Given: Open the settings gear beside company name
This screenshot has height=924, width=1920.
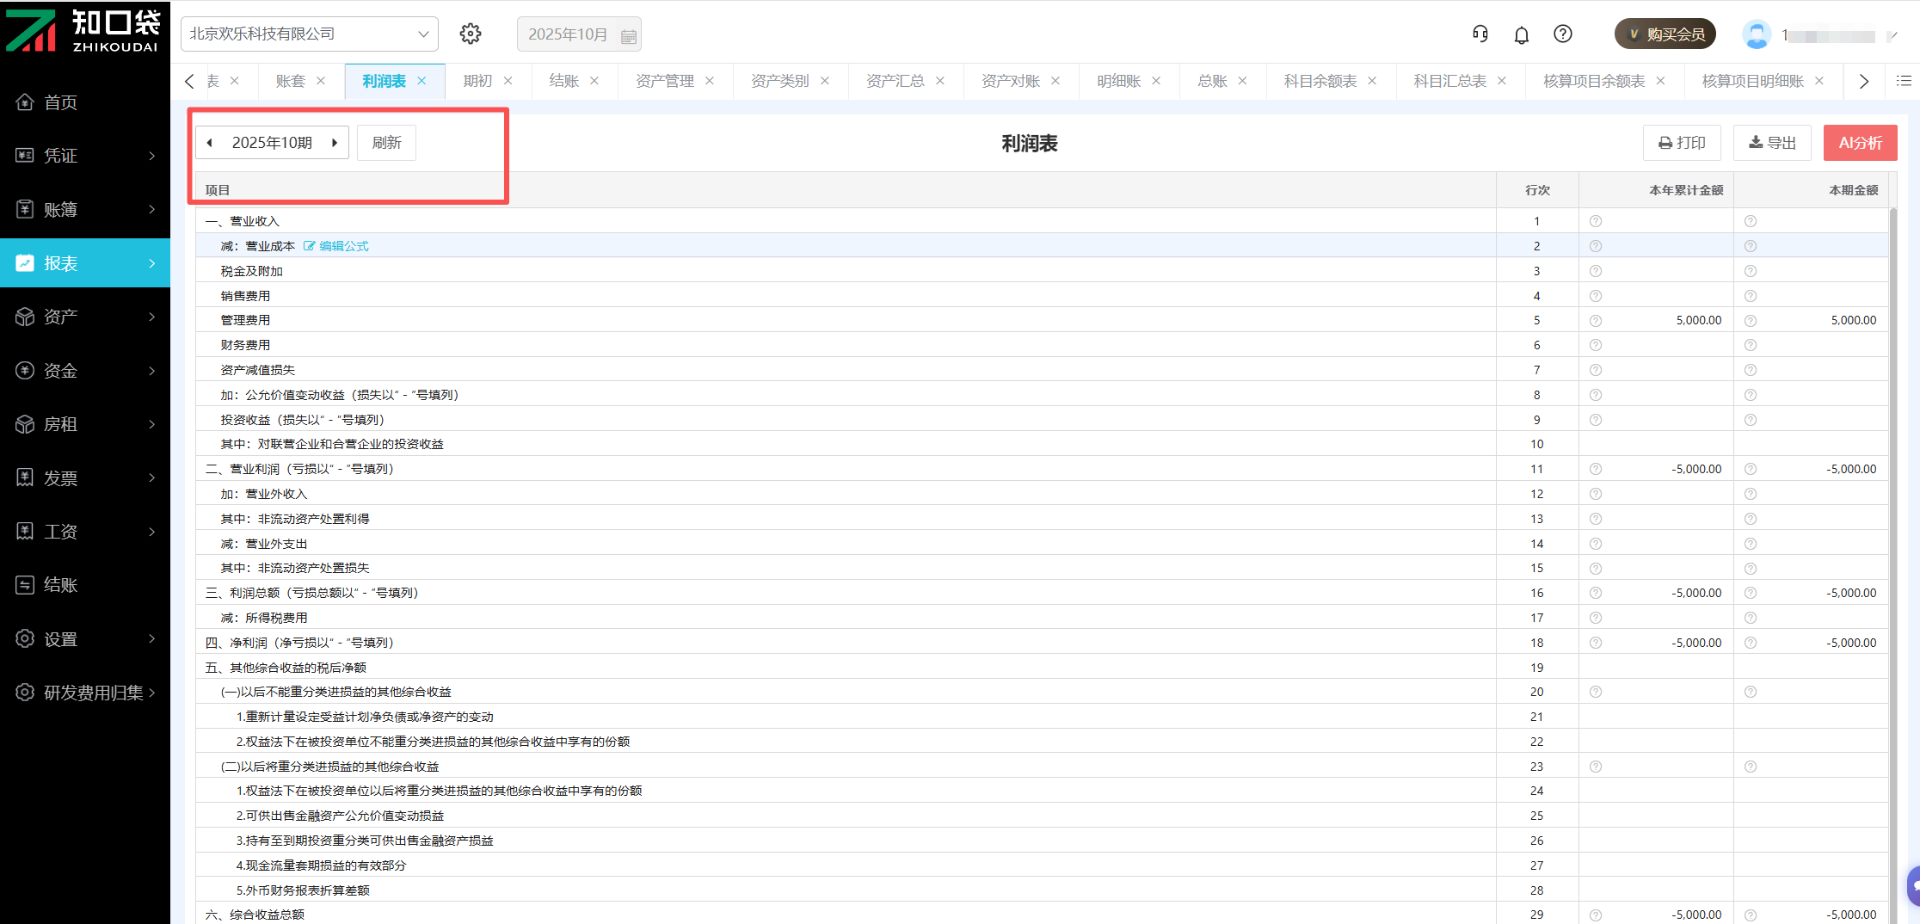Looking at the screenshot, I should [x=470, y=34].
